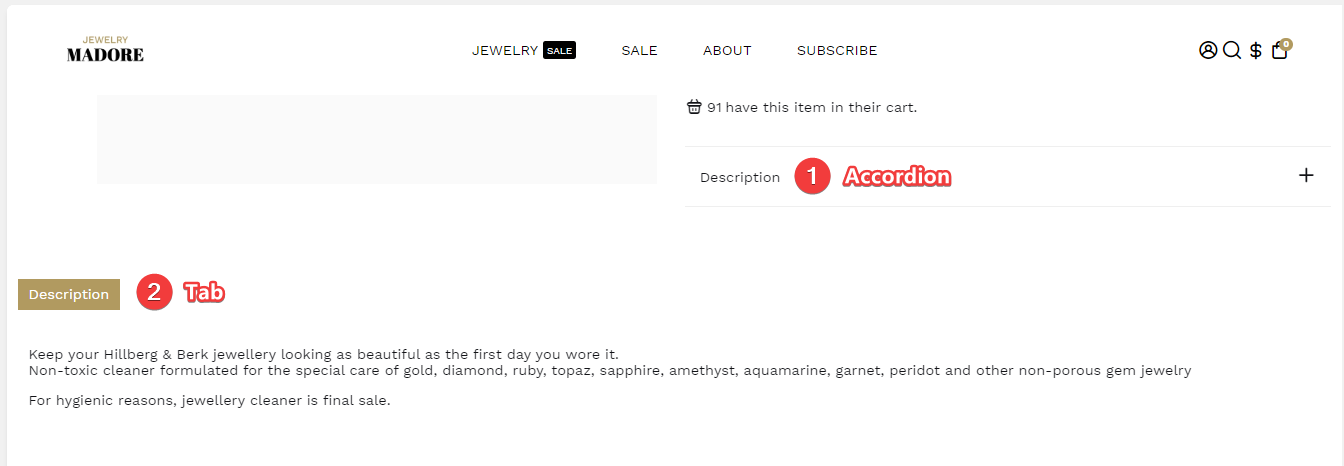The height and width of the screenshot is (466, 1344).
Task: Click the black SALE badge beside Jewelry
Action: click(x=559, y=51)
